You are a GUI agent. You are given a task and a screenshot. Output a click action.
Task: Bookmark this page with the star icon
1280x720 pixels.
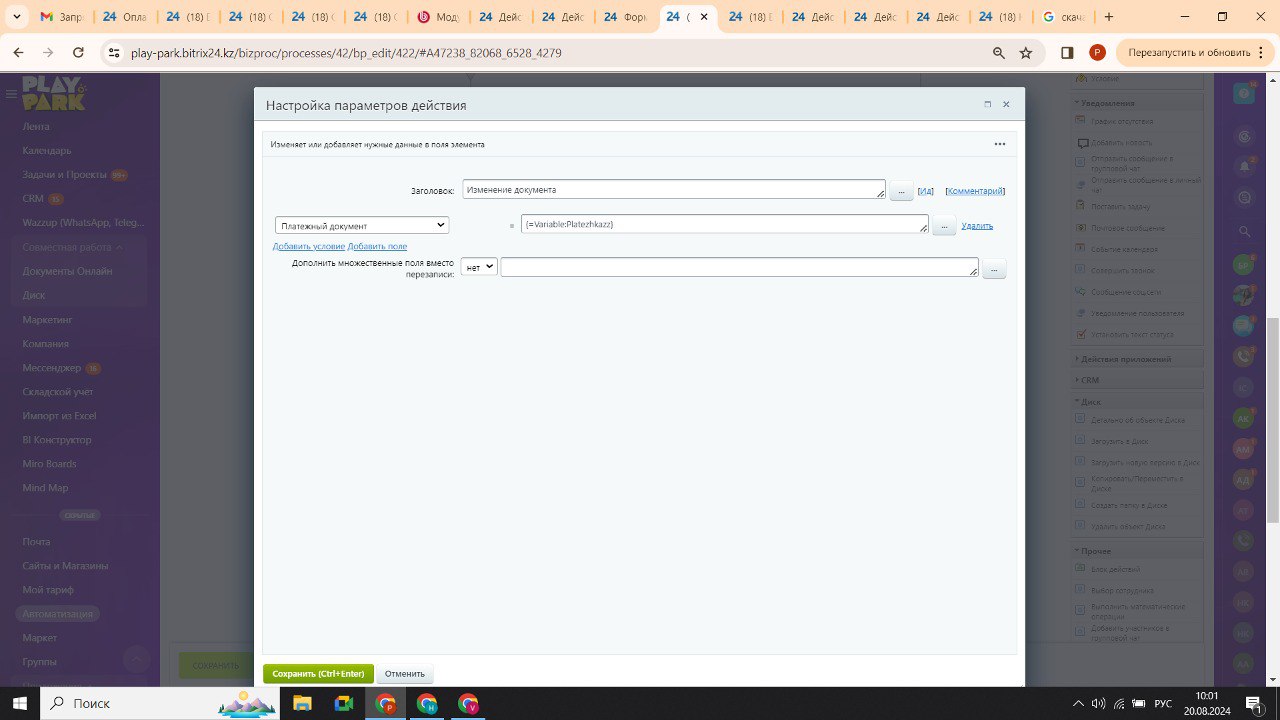[1025, 53]
